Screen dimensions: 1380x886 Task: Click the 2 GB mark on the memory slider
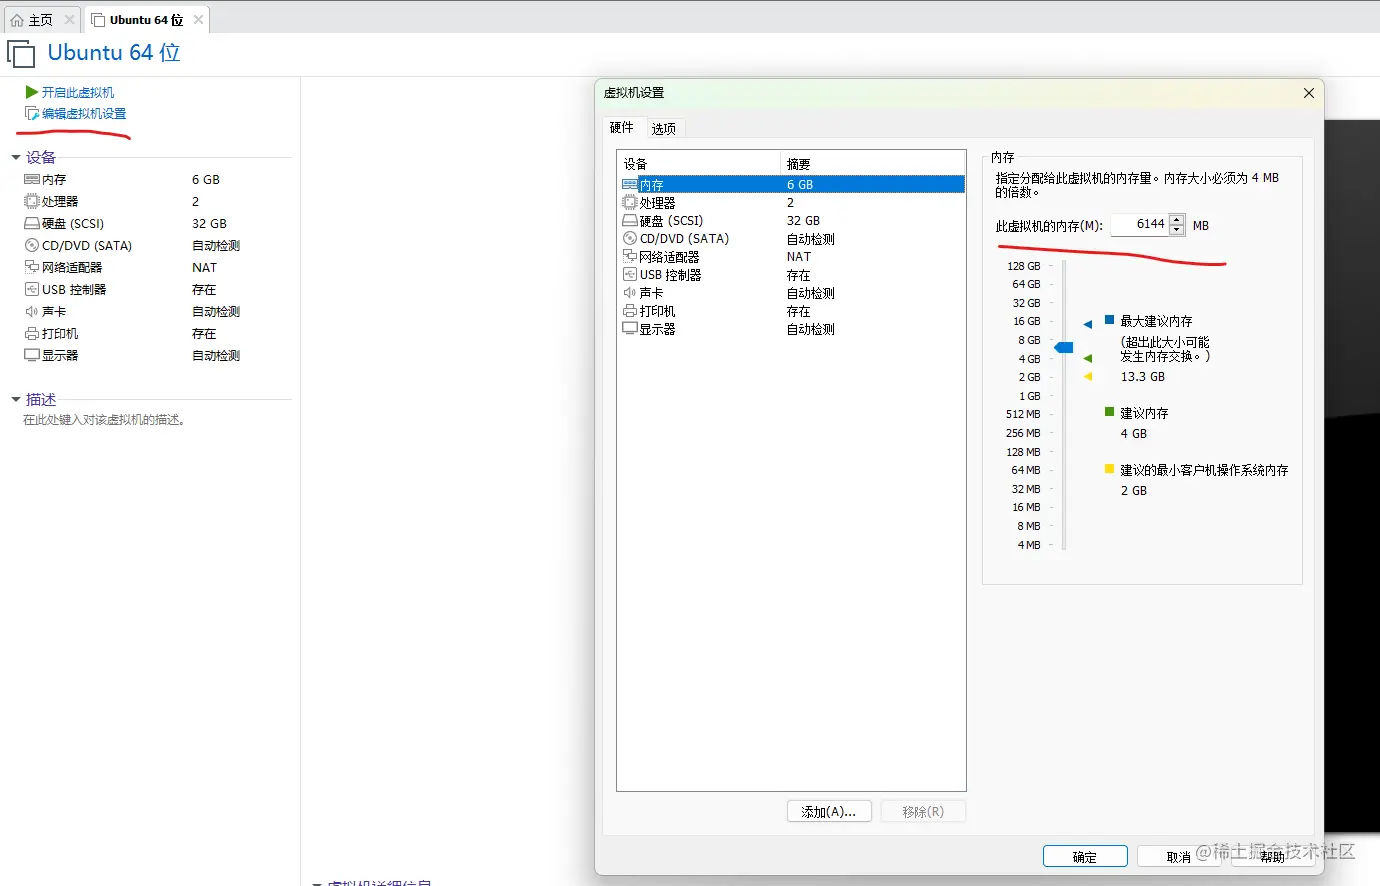pyautogui.click(x=1030, y=378)
